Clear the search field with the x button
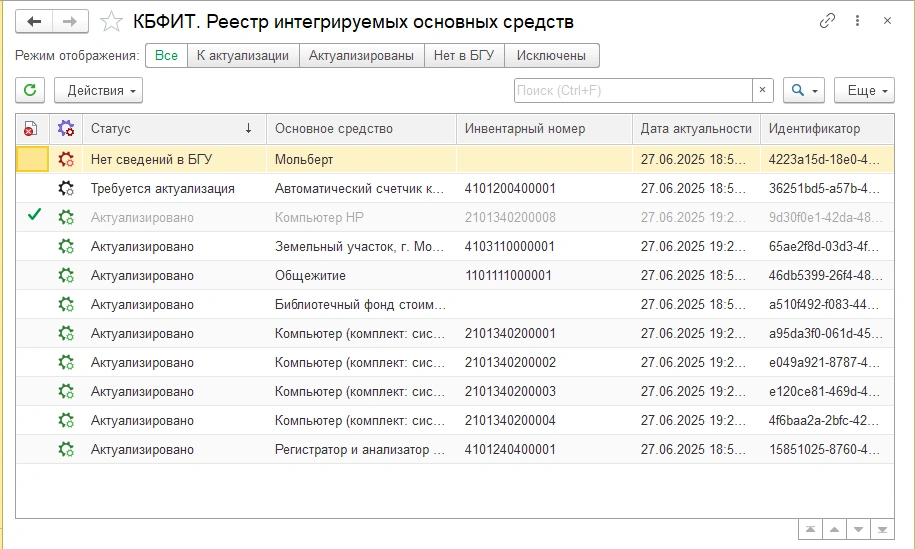This screenshot has width=915, height=549. click(x=762, y=90)
